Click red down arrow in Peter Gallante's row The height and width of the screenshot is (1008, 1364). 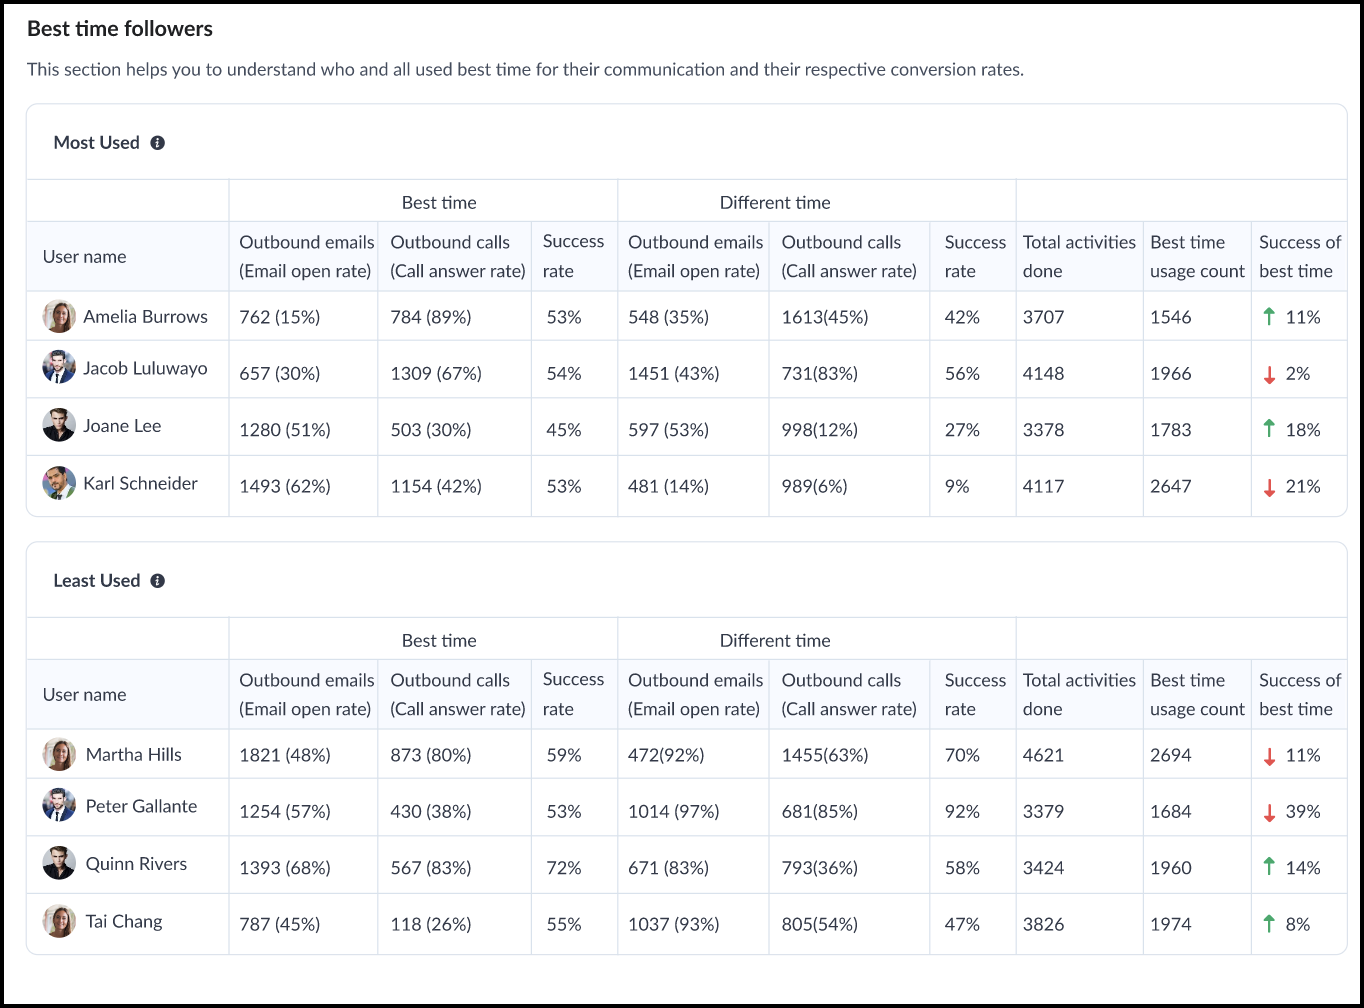[x=1269, y=813]
